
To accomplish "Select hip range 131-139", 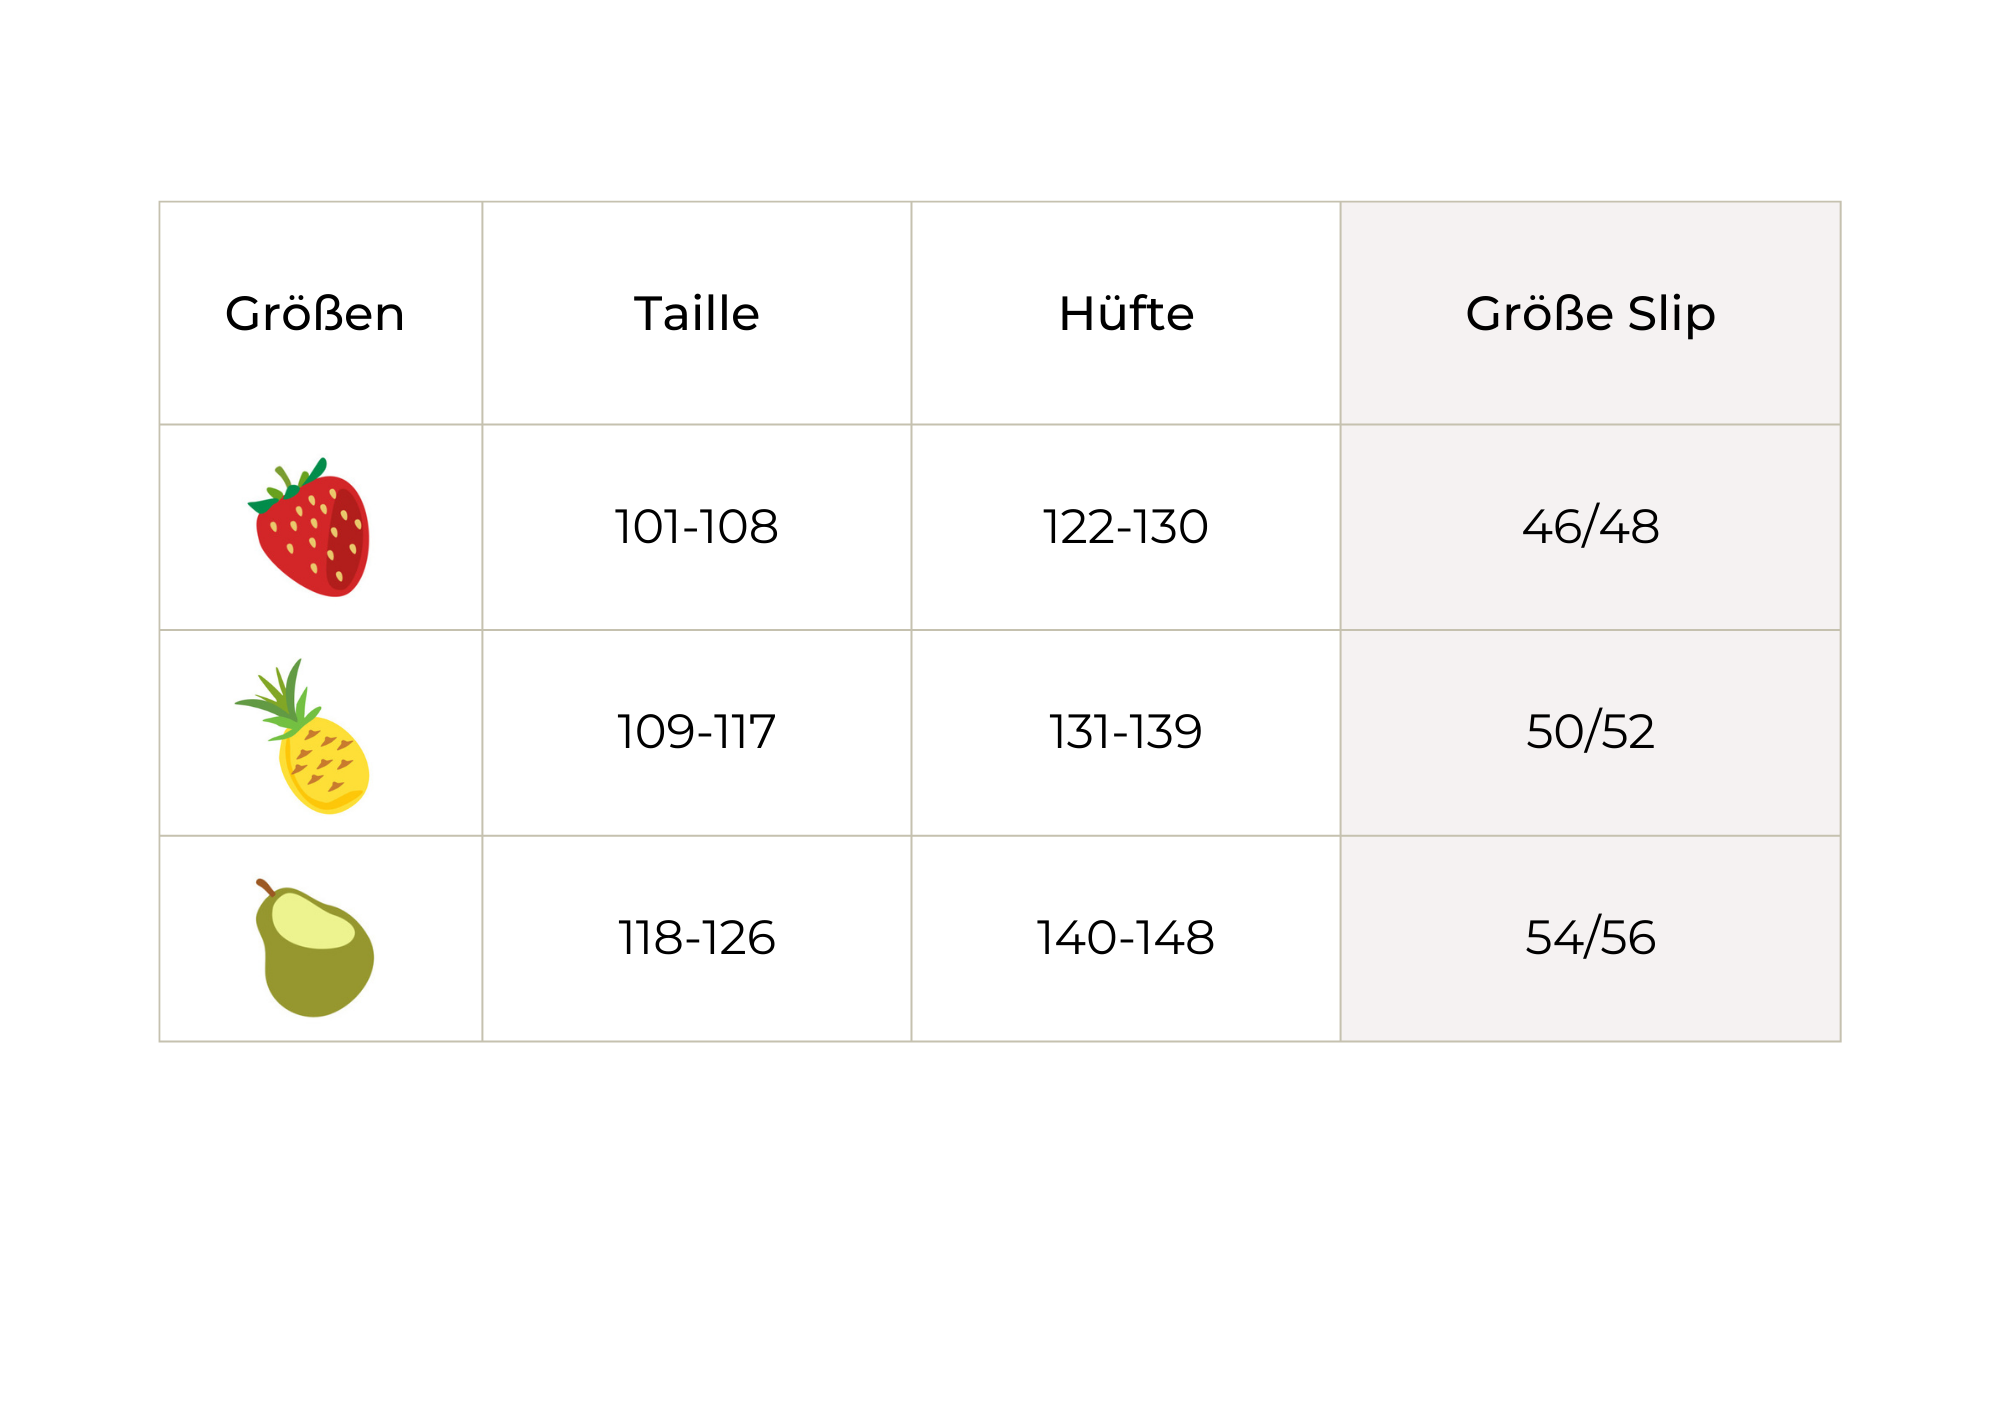I will point(1126,732).
